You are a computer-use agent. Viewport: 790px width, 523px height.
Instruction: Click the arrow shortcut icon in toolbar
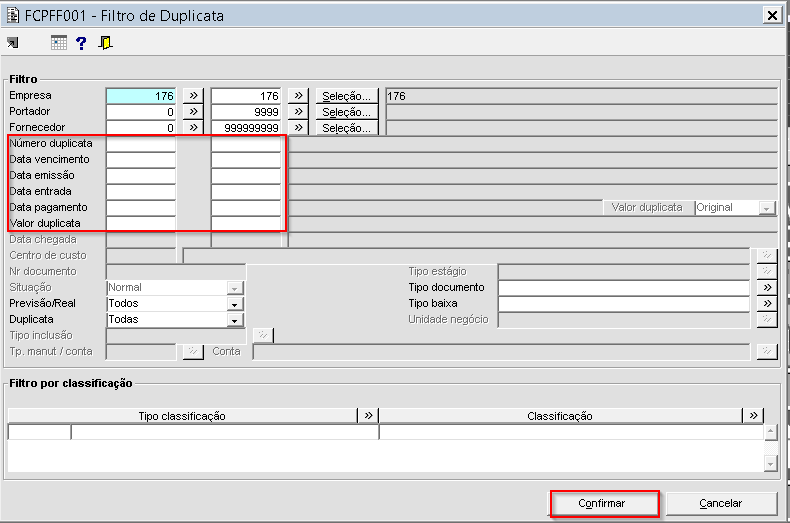[13, 43]
